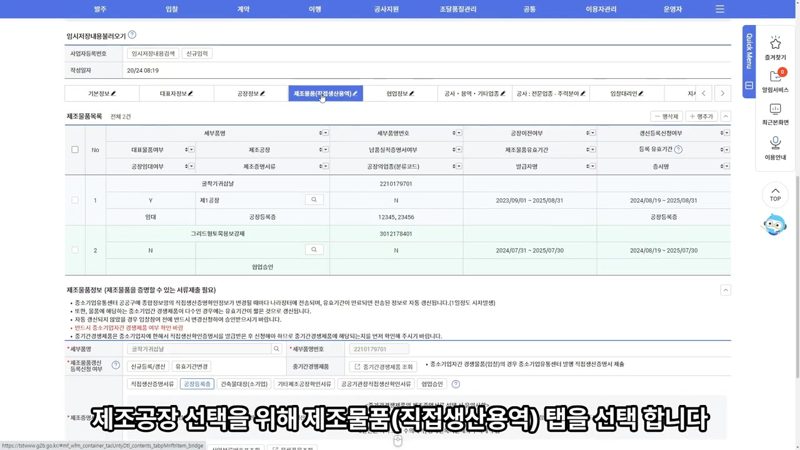The width and height of the screenshot is (800, 450).
Task: Click the 유효기간변경 button
Action: click(x=192, y=366)
